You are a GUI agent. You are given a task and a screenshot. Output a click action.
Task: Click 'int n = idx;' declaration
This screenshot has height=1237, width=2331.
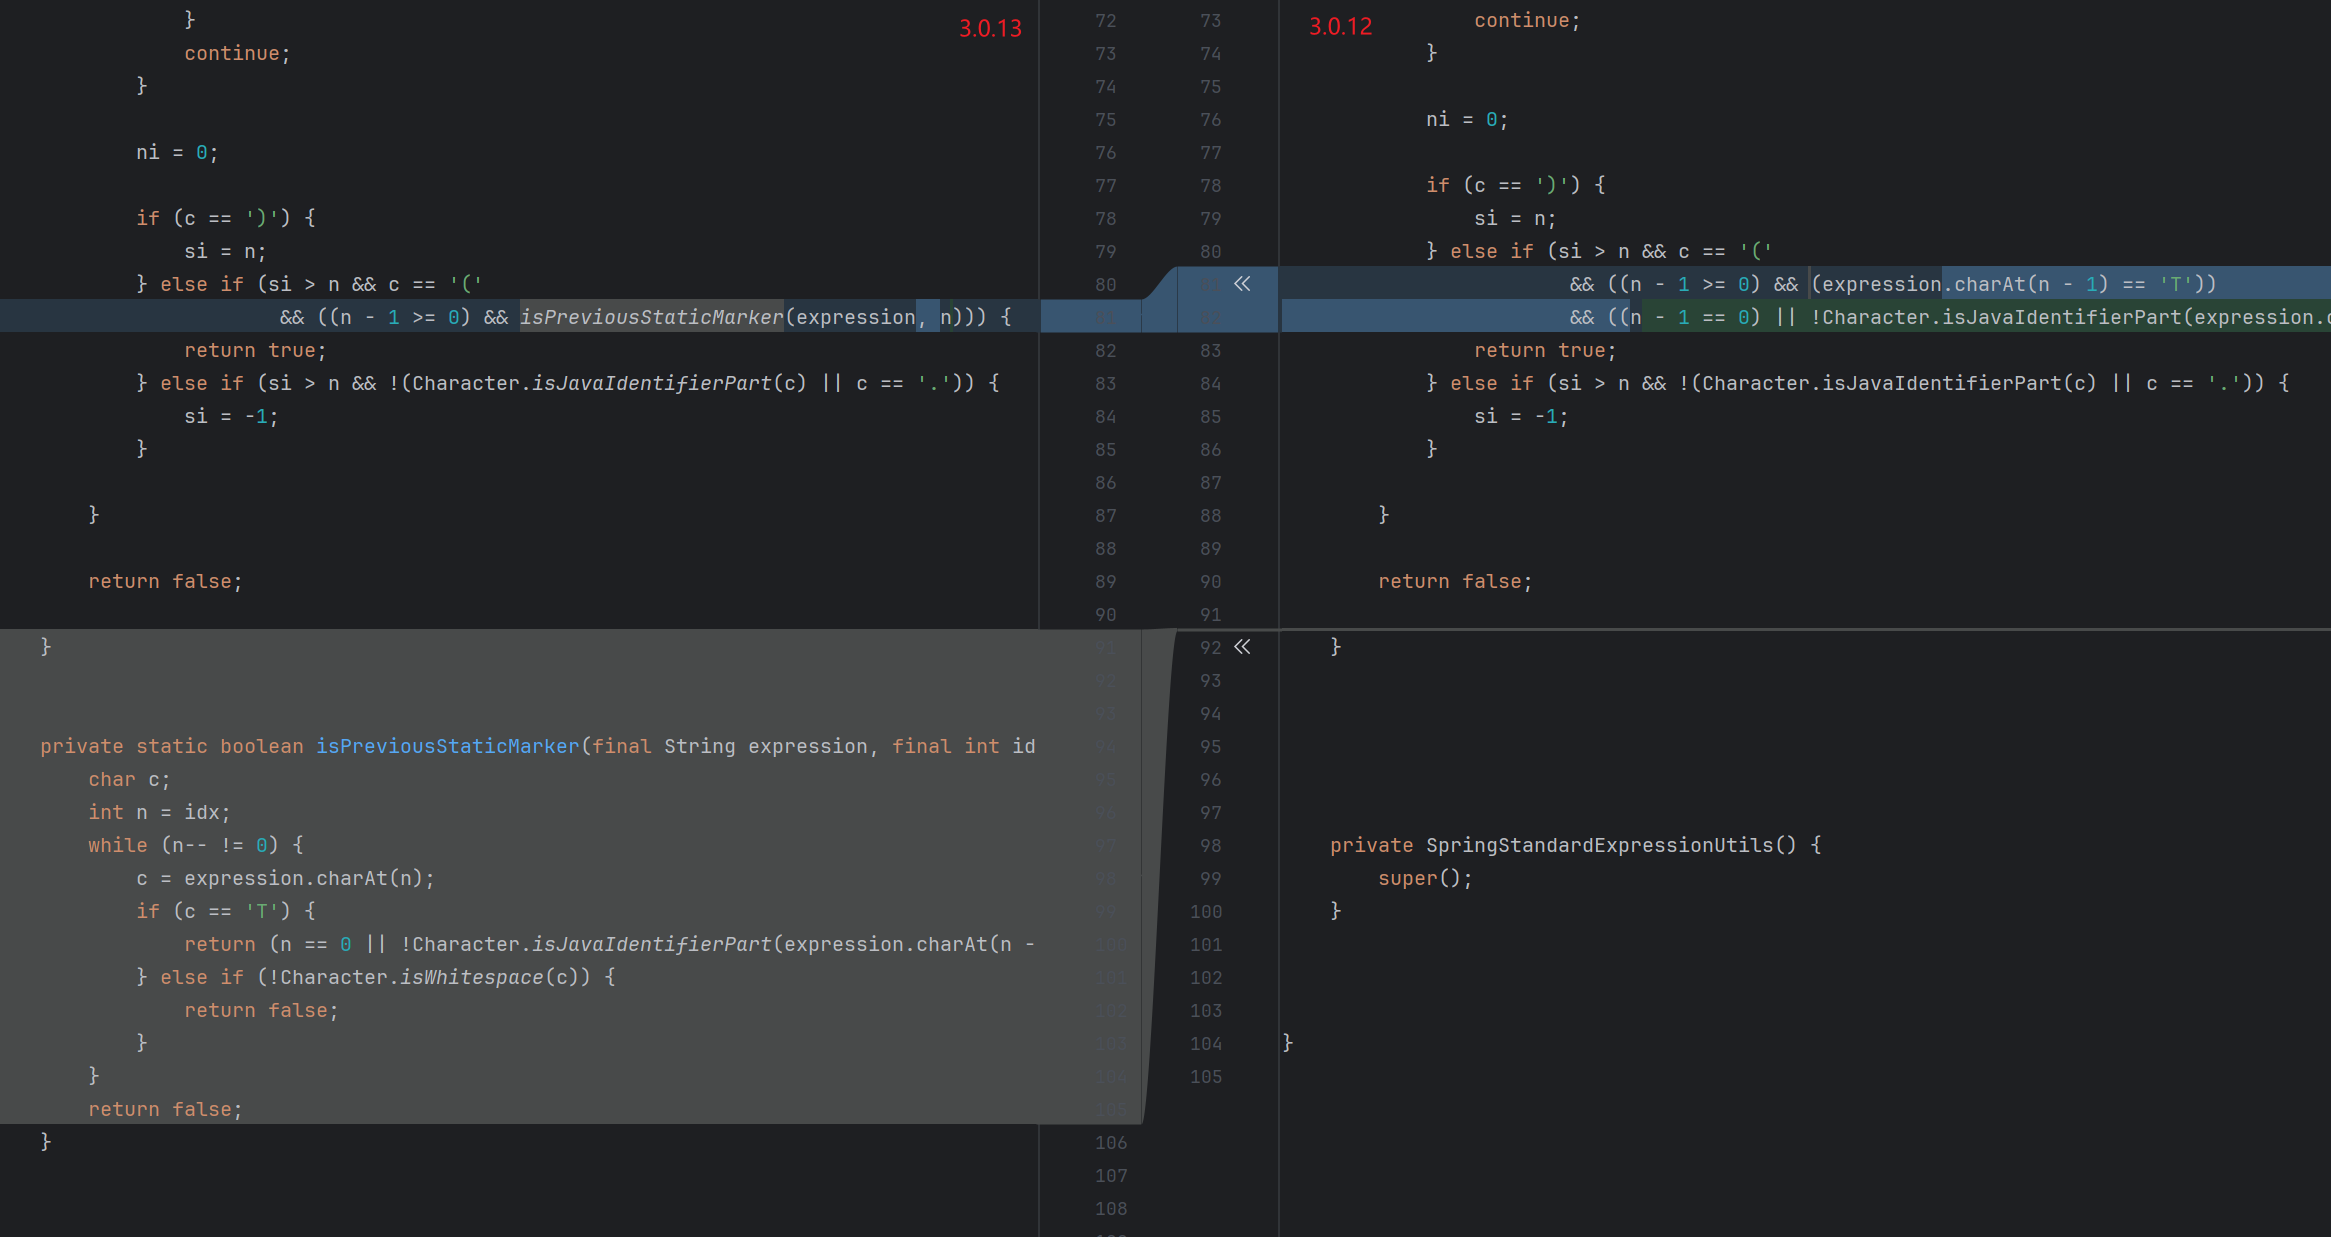tap(159, 812)
